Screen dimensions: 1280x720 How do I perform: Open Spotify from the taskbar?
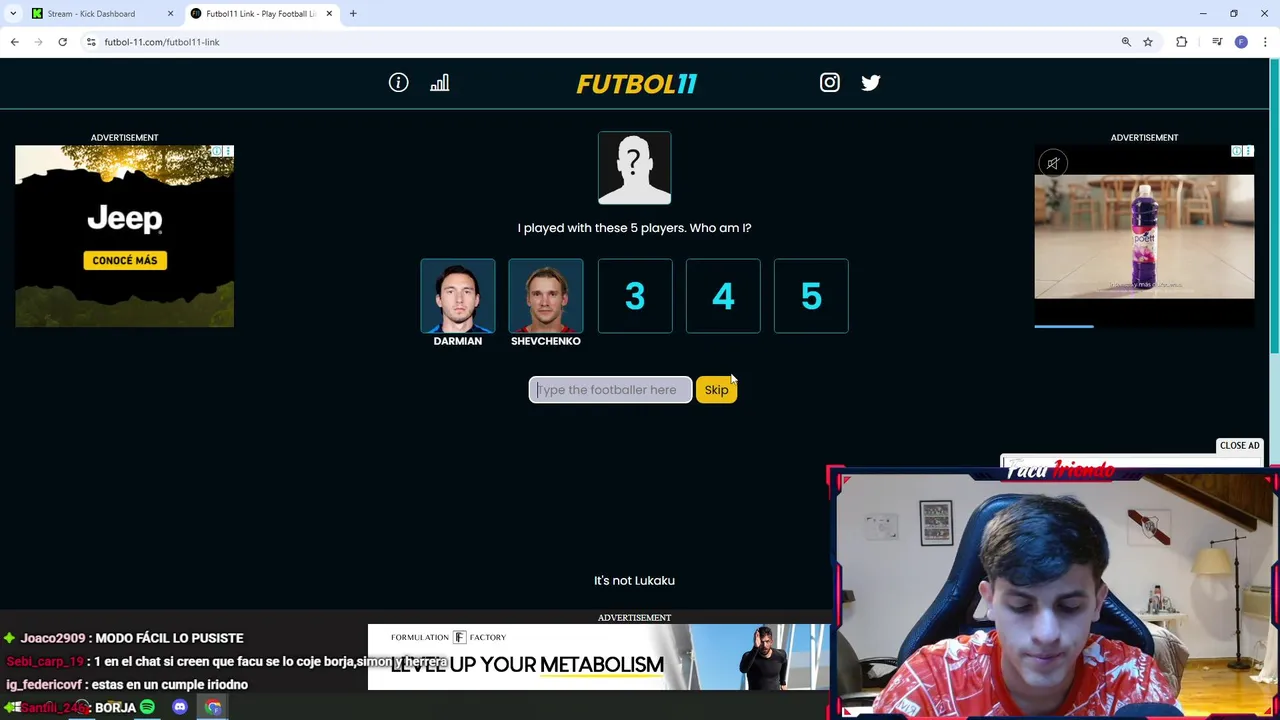point(147,707)
